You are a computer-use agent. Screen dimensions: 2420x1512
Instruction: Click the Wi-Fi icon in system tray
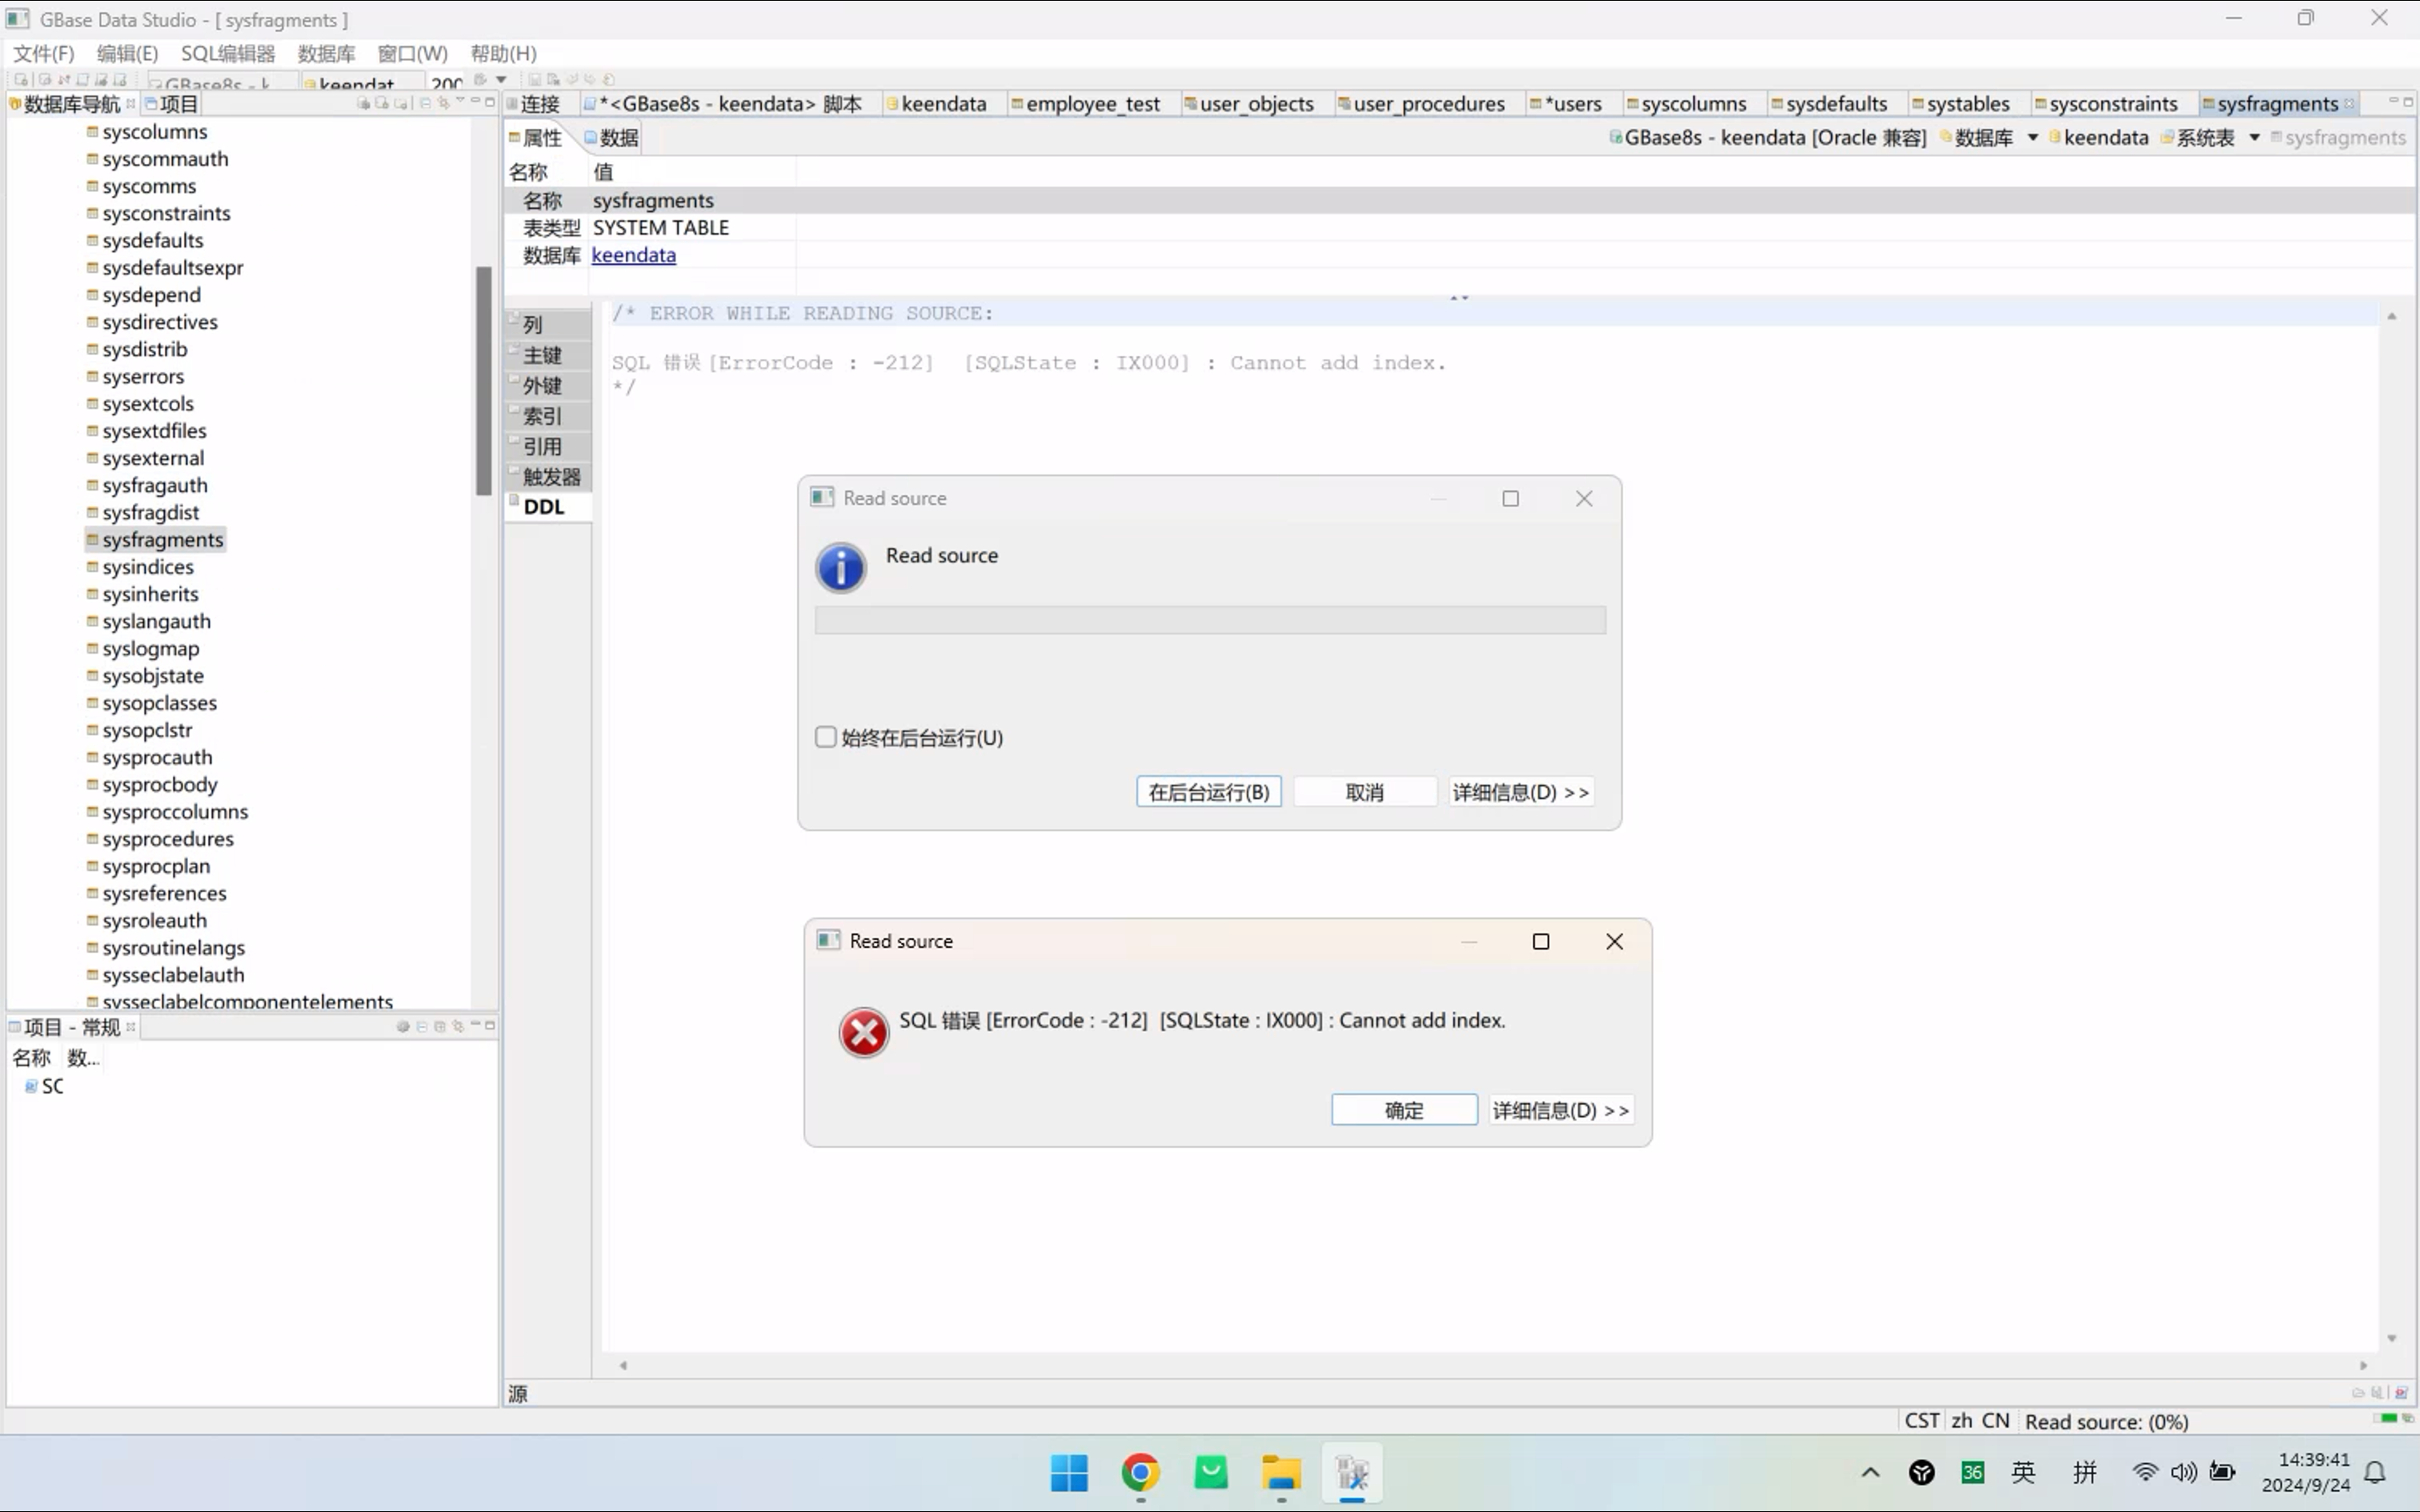(2144, 1472)
